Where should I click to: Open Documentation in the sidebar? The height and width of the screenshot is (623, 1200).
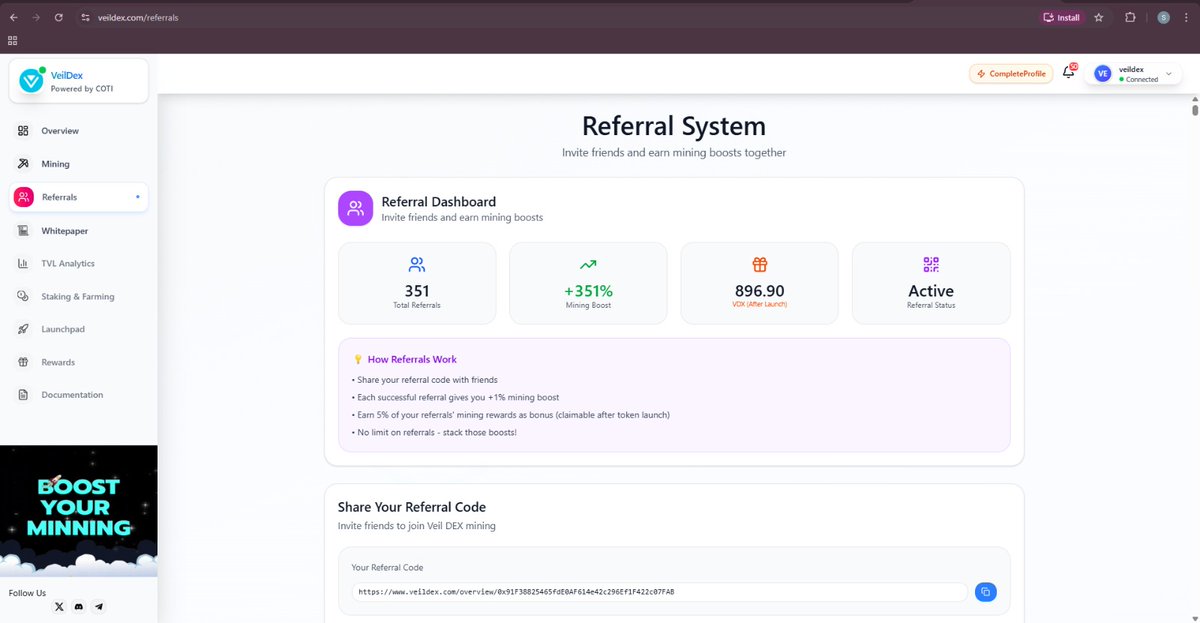coord(79,395)
